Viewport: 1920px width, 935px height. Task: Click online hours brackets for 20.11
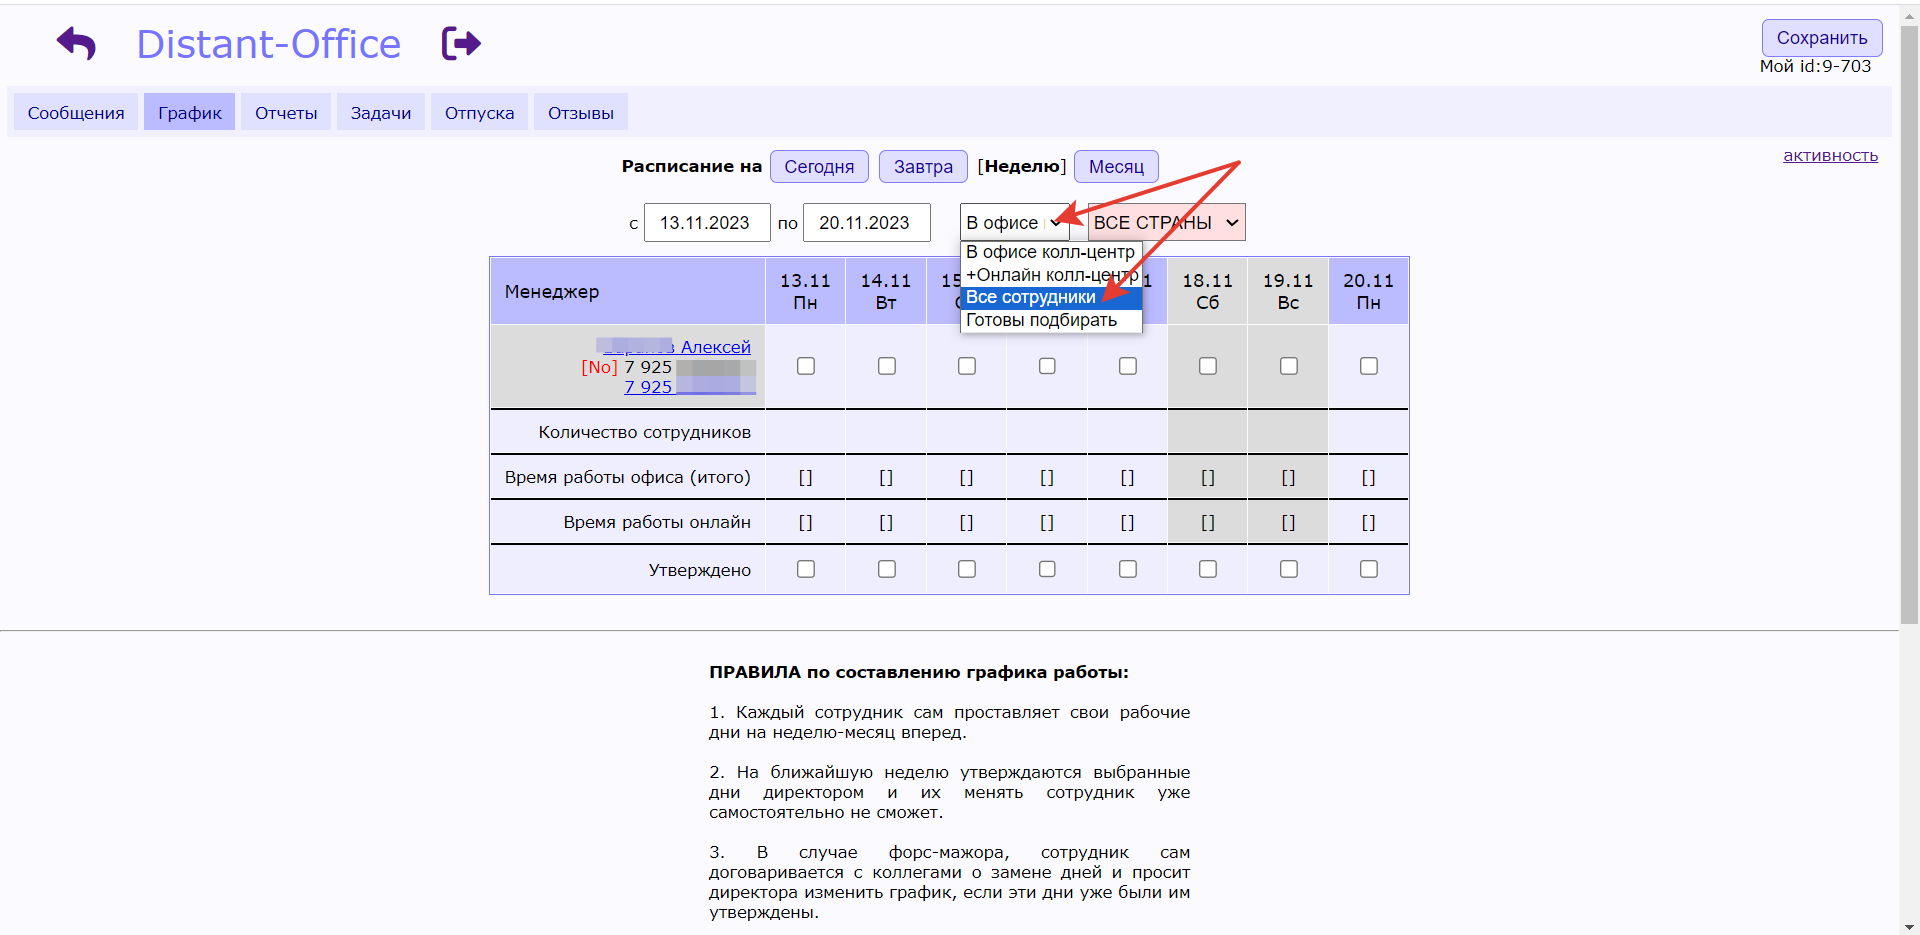click(1369, 522)
